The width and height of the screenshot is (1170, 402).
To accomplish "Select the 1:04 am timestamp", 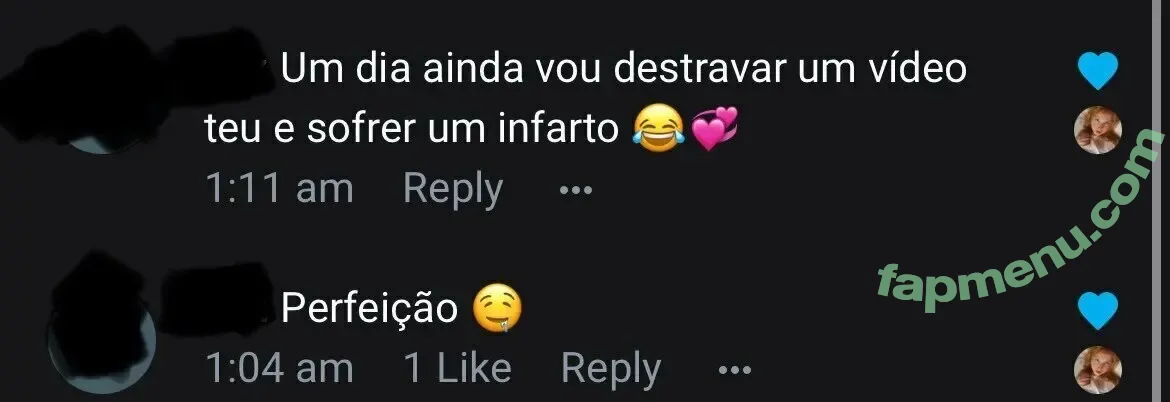I will [278, 368].
